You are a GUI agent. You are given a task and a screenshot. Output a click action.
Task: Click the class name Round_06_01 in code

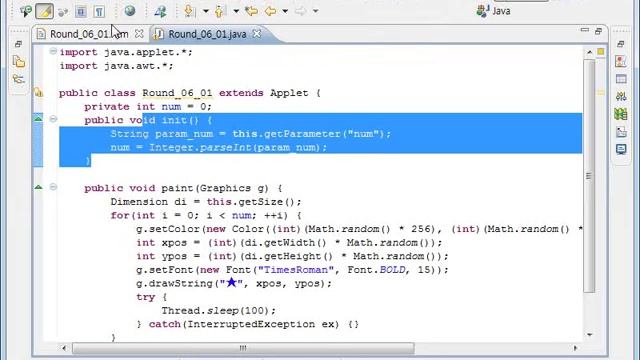click(x=177, y=93)
